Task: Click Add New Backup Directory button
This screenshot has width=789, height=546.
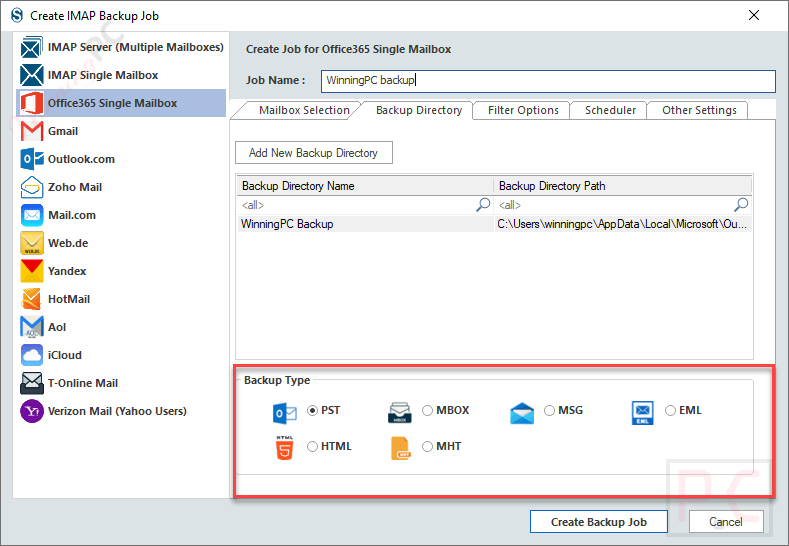Action: point(313,152)
